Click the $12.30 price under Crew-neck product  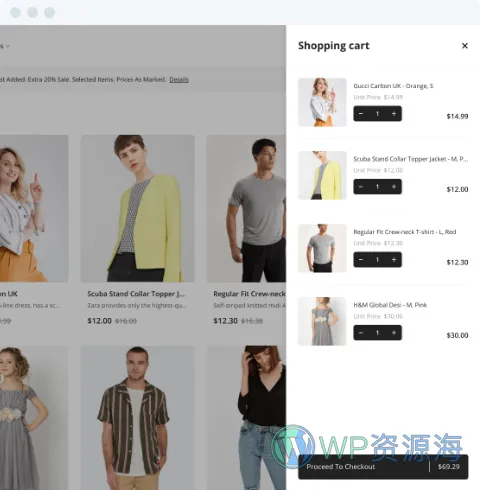point(225,321)
